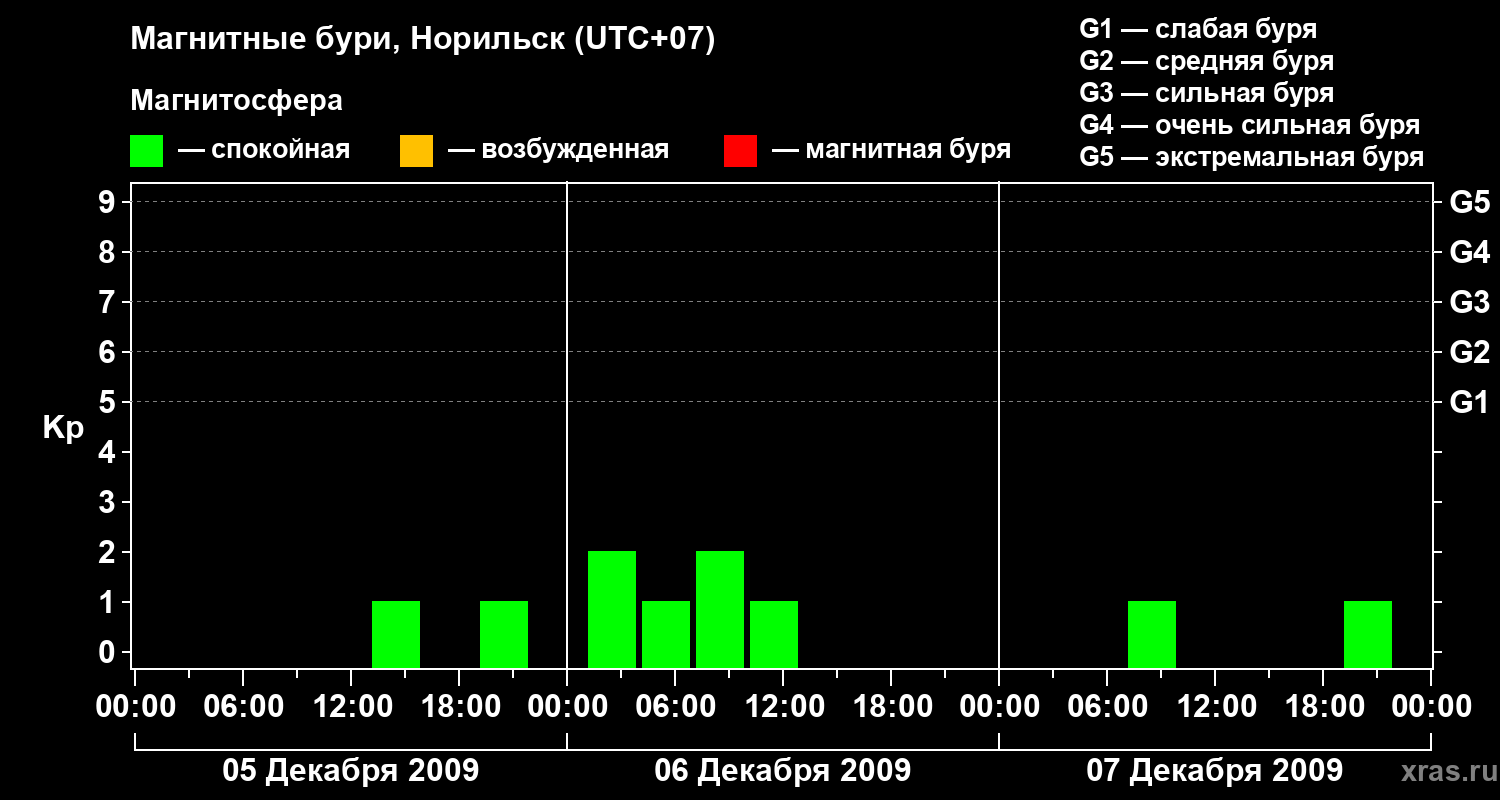The image size is (1500, 800).
Task: Click the orange 'возбужденная' legend swatch
Action: tap(416, 151)
